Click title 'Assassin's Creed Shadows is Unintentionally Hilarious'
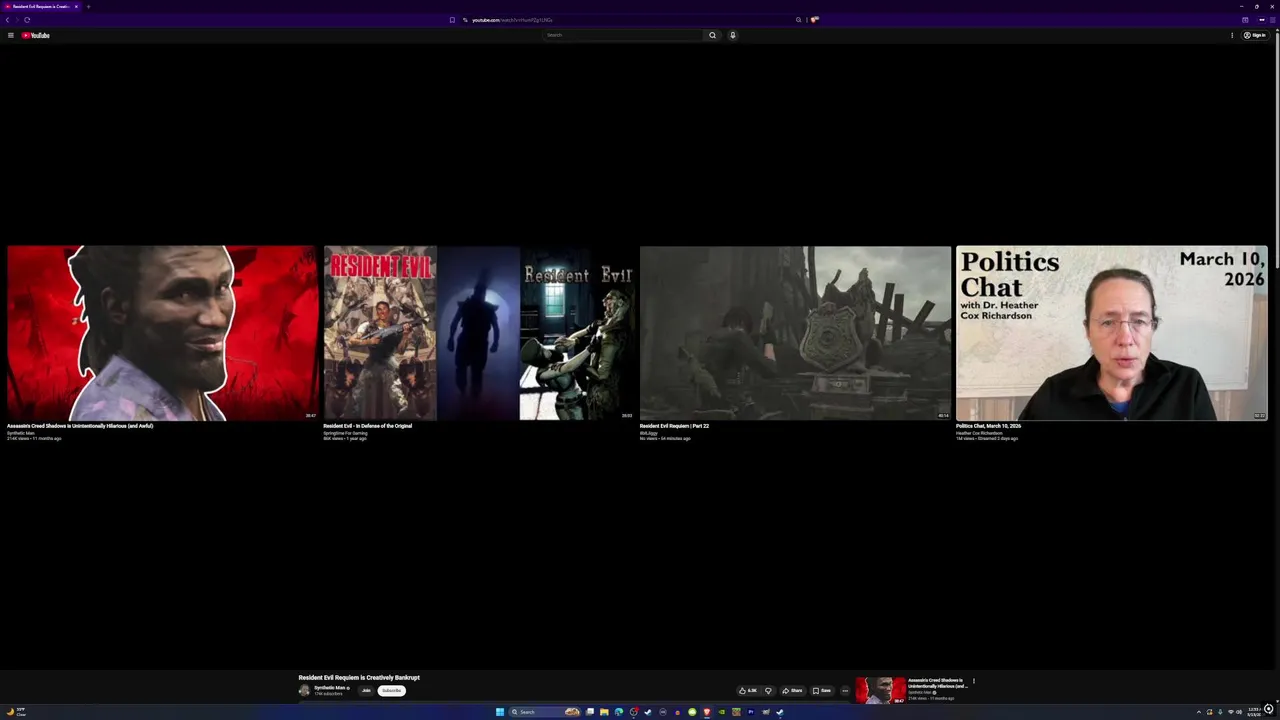 pyautogui.click(x=80, y=426)
